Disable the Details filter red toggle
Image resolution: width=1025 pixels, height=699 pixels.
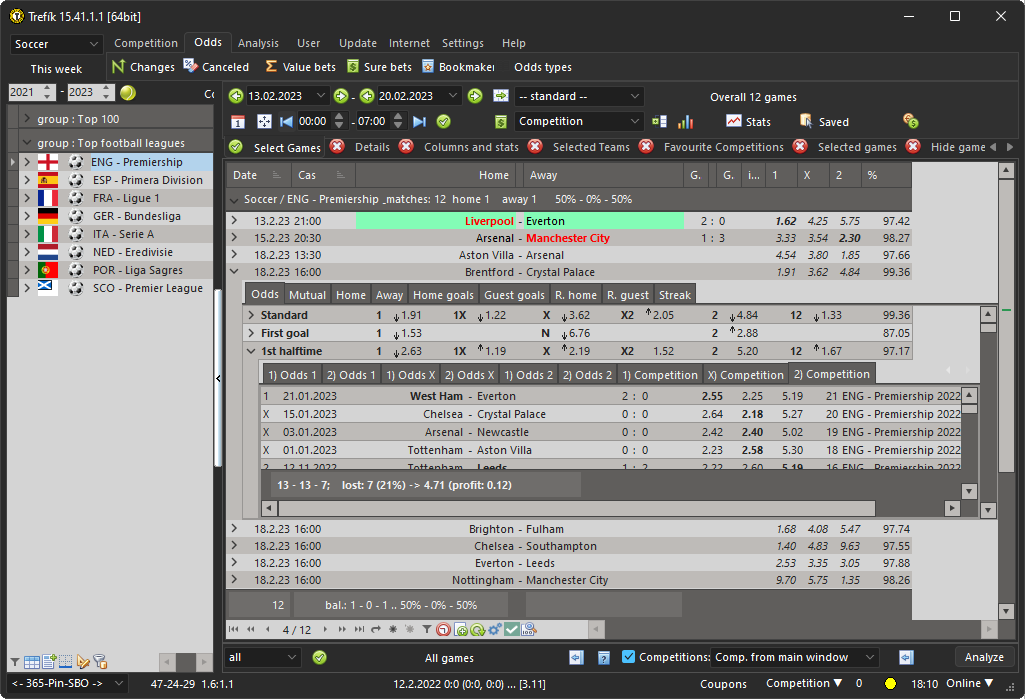click(x=338, y=147)
